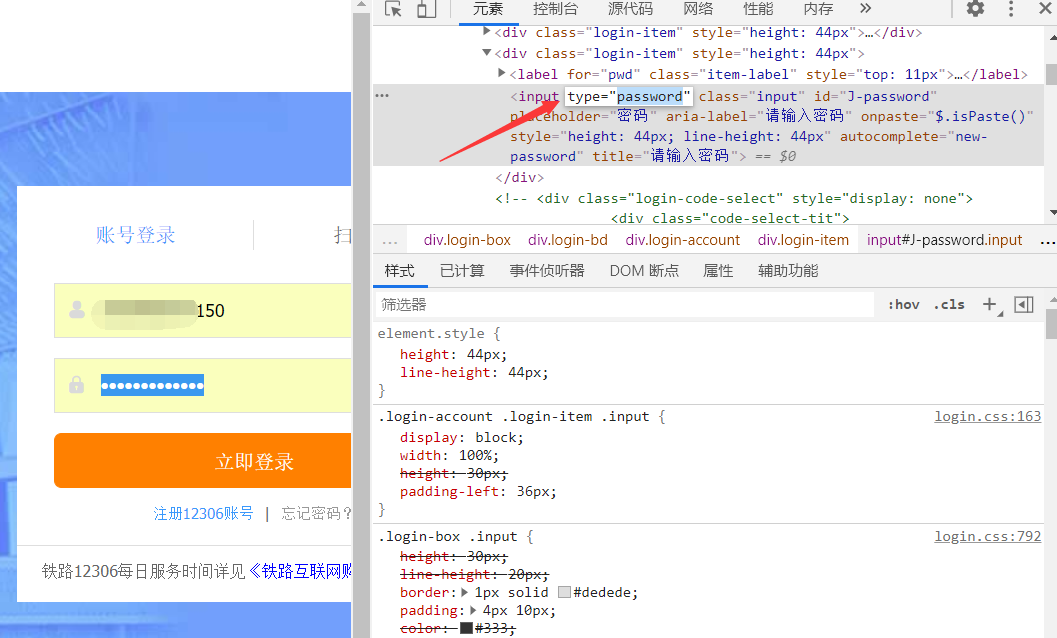Open the login.css:163 source link
1057x638 pixels.
click(x=987, y=416)
